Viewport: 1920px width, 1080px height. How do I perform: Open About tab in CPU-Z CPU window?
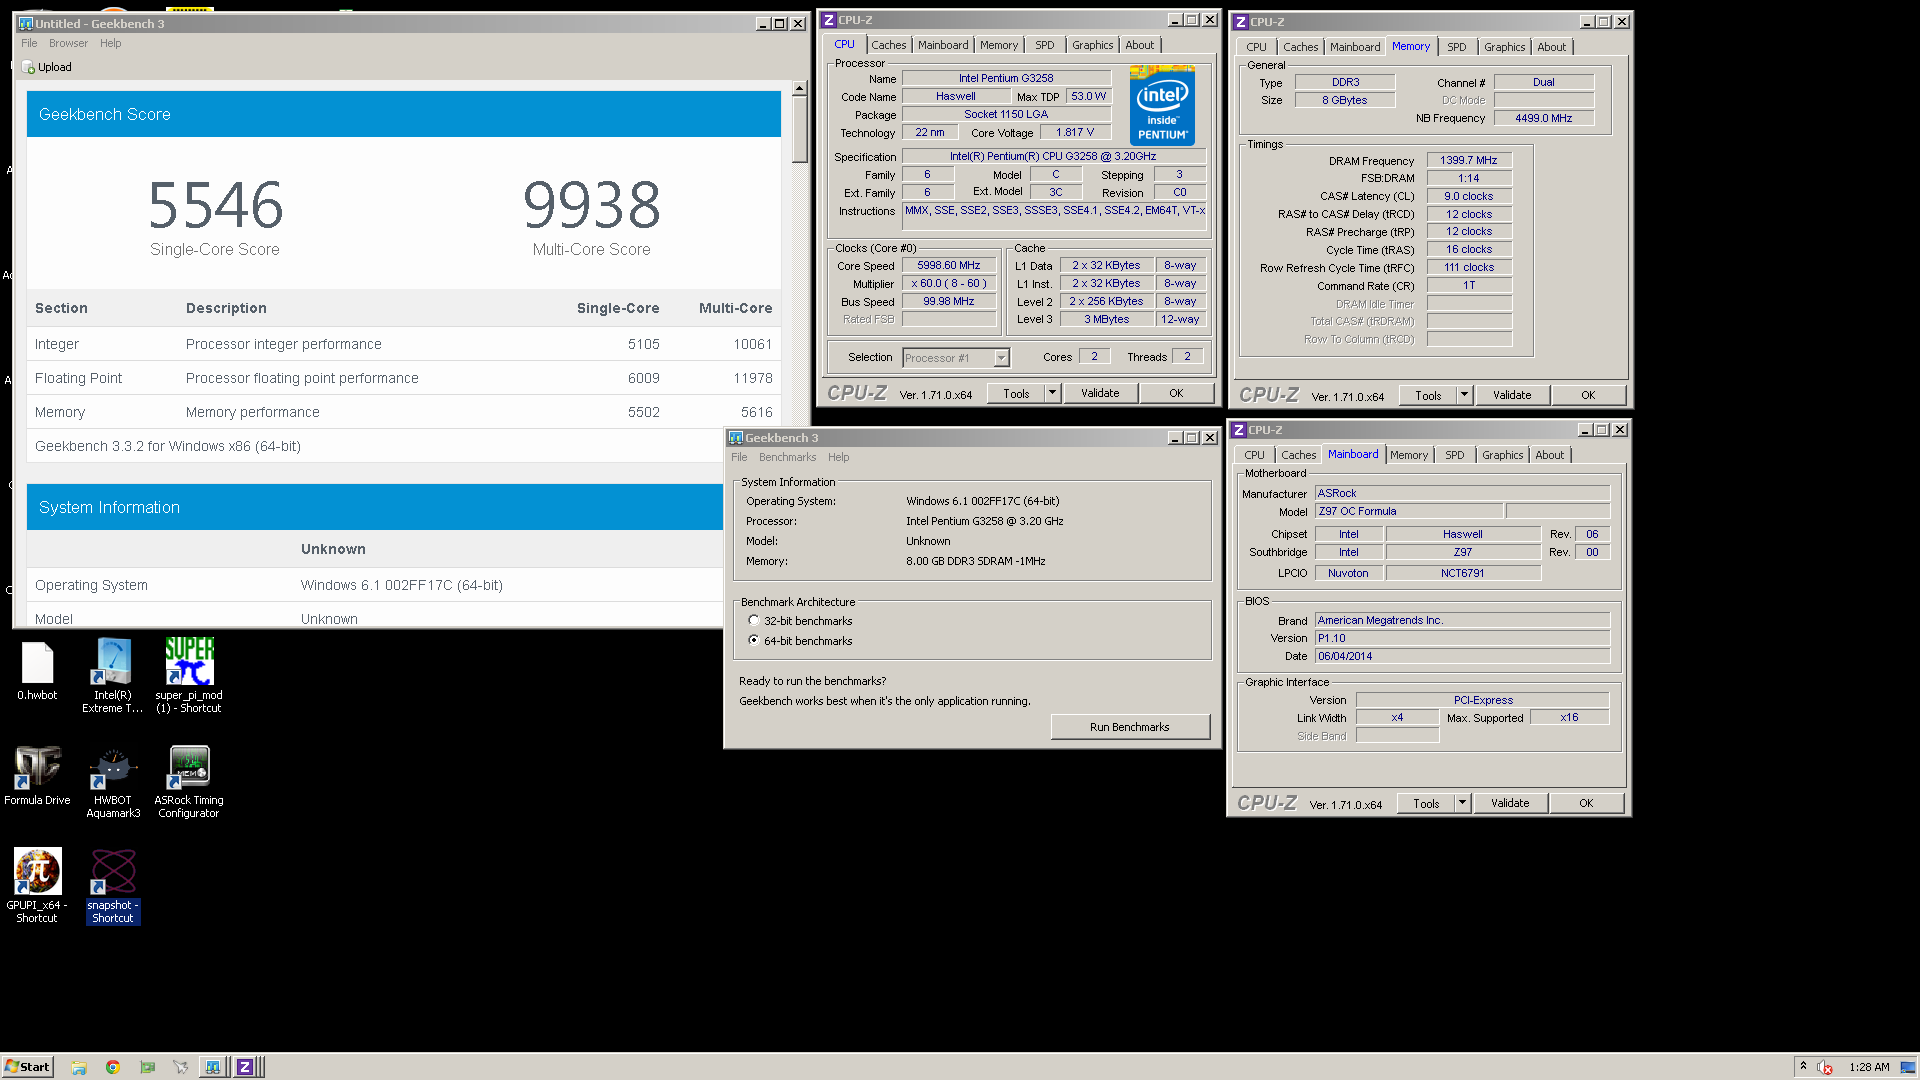click(x=1139, y=45)
